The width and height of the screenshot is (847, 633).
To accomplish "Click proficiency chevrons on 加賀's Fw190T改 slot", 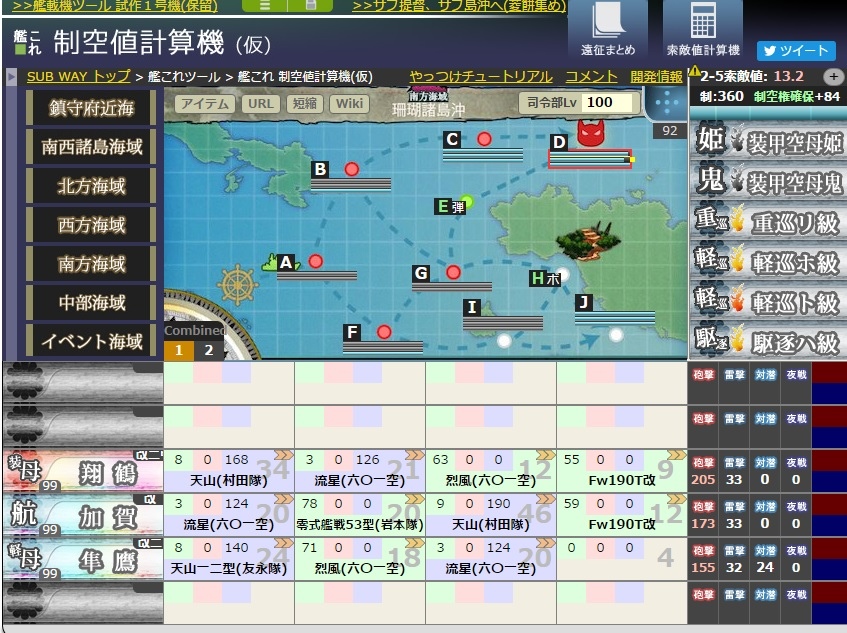I will point(677,499).
